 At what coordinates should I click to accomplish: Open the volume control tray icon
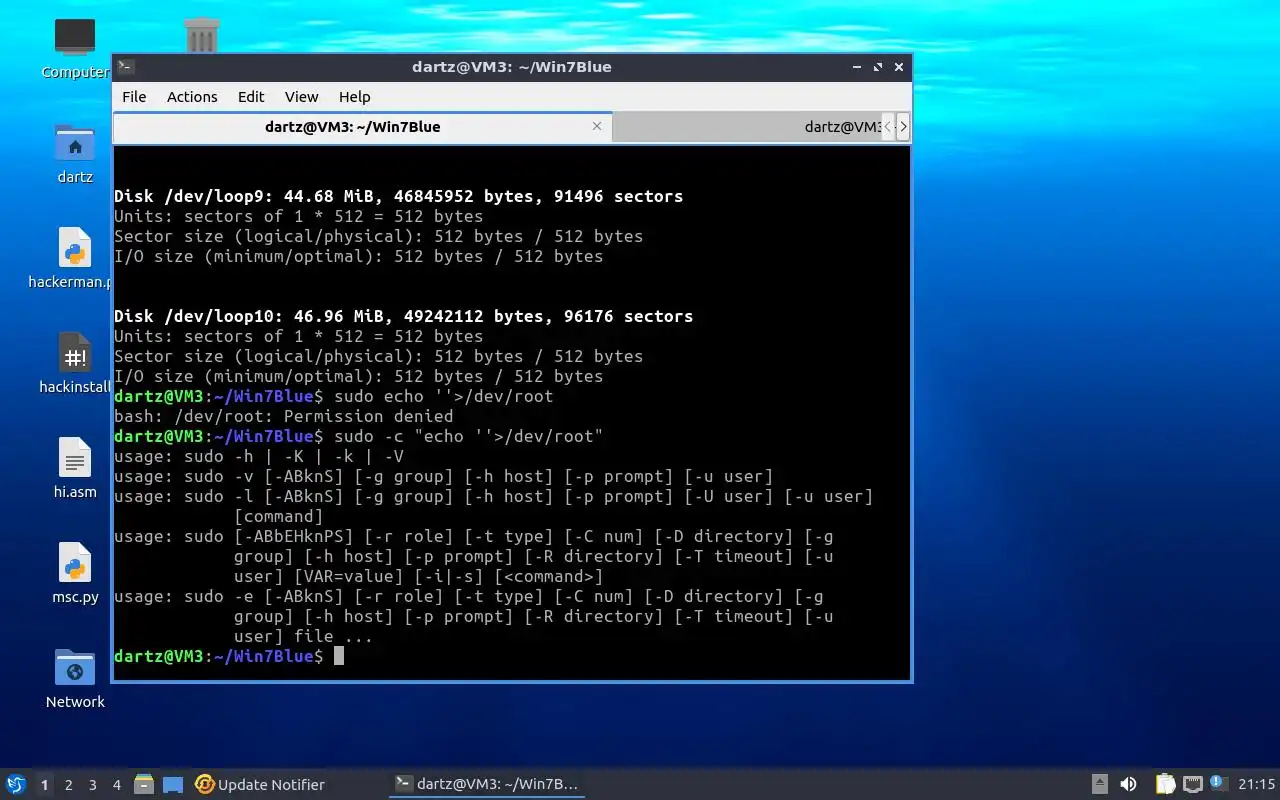pos(1128,784)
